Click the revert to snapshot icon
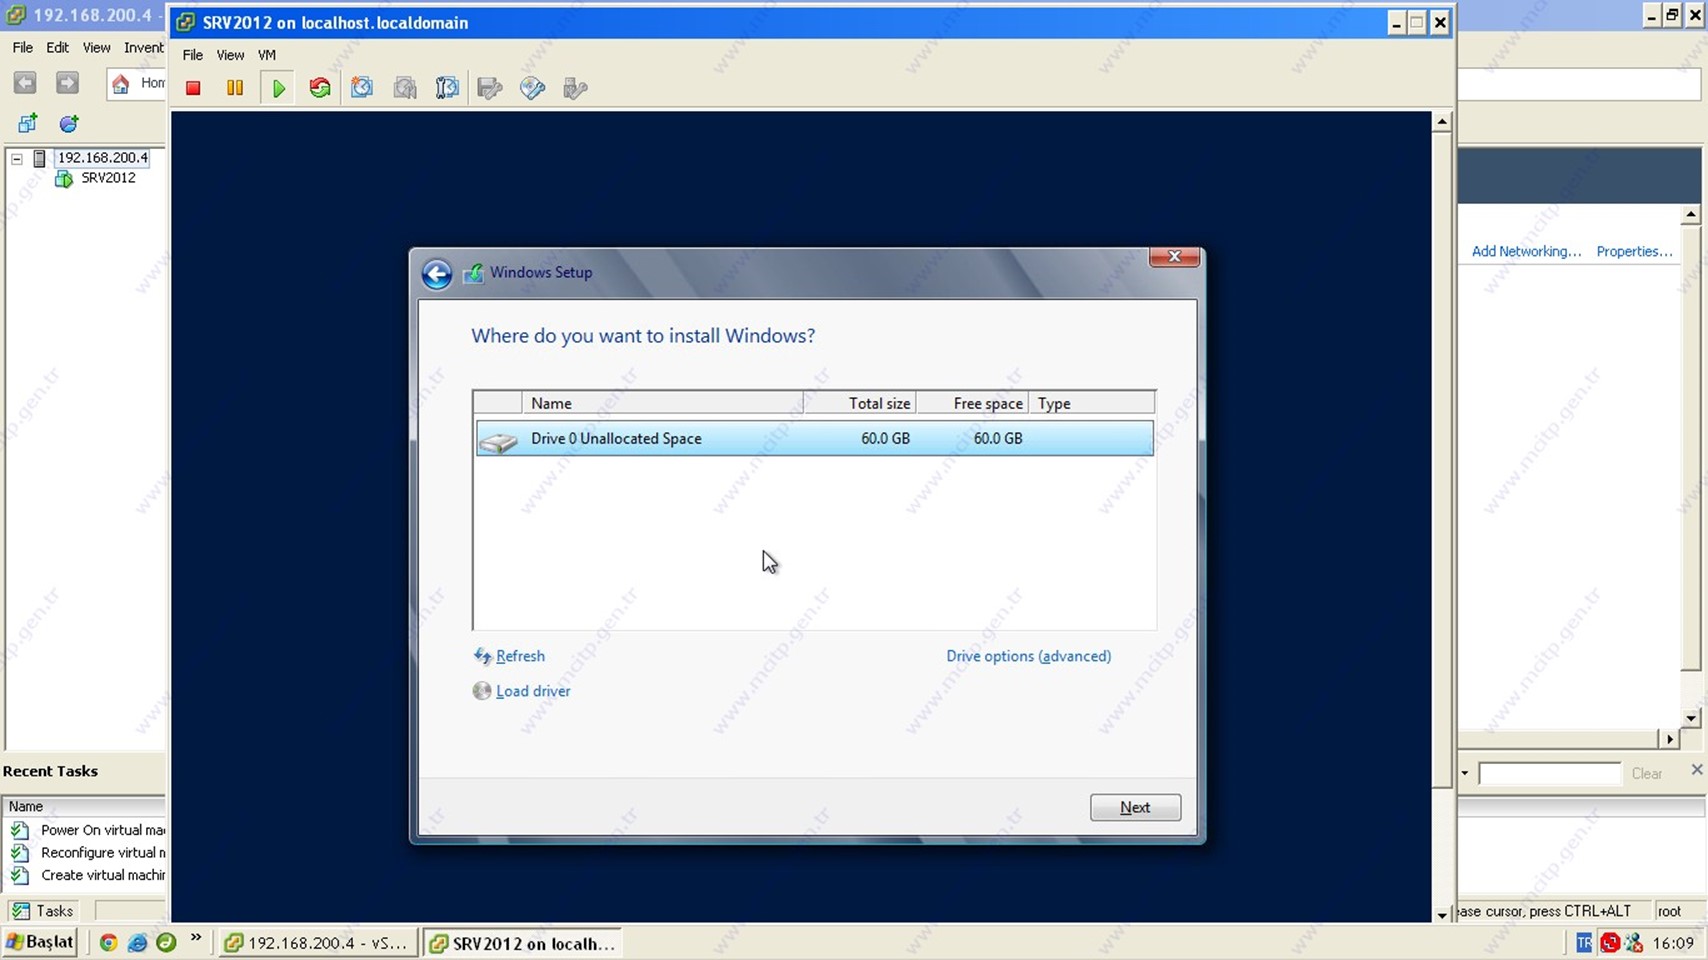 [x=405, y=88]
